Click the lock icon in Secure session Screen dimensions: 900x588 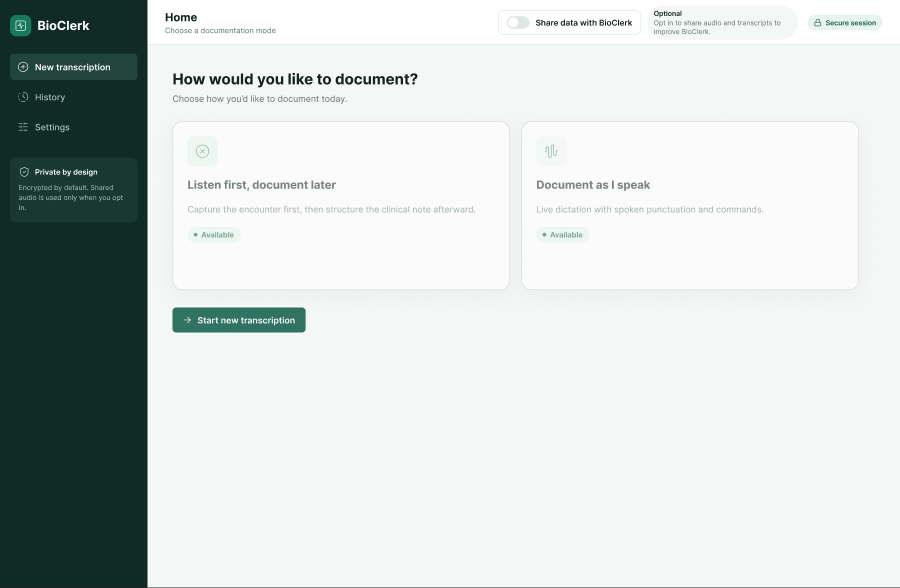pos(817,23)
